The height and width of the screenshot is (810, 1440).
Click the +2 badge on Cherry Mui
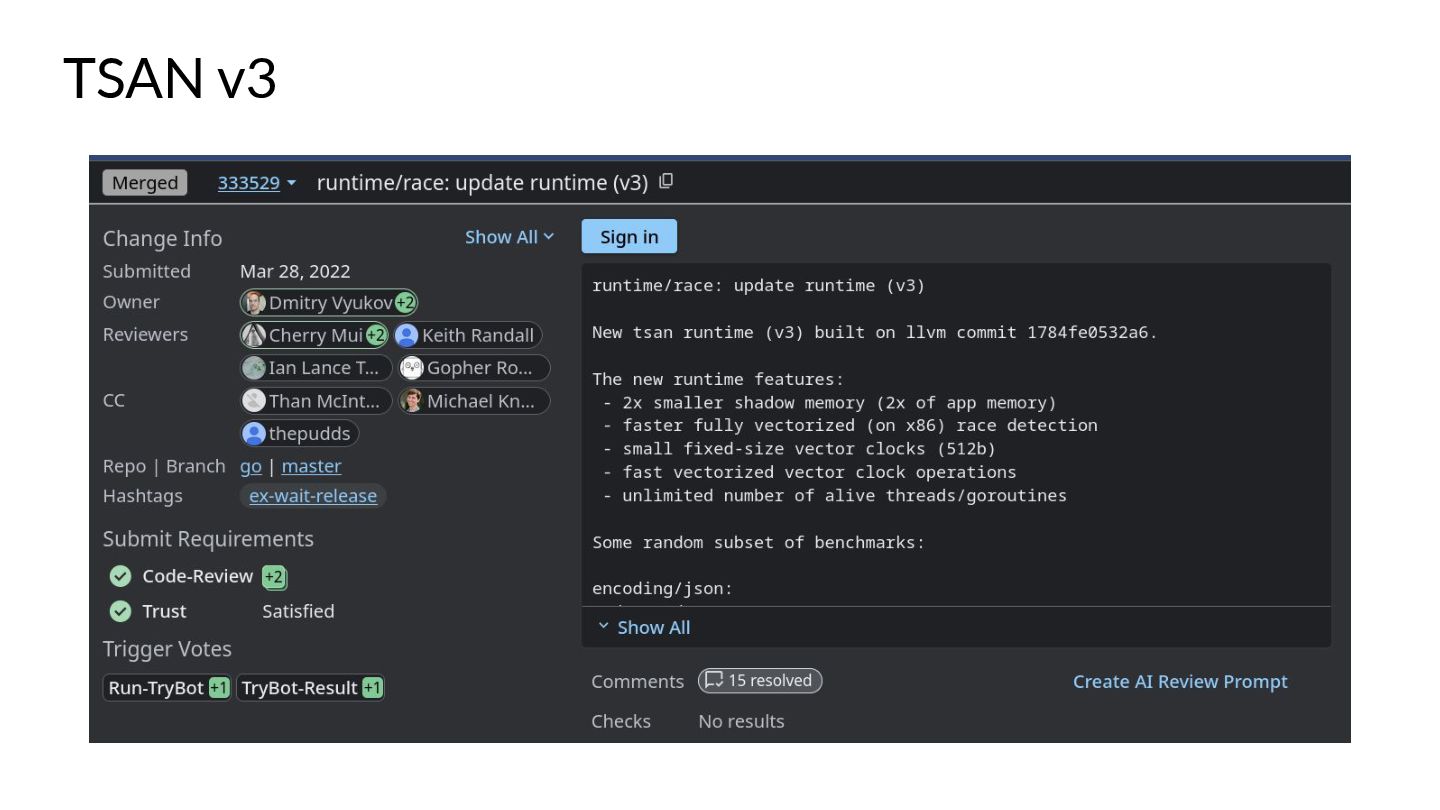[376, 335]
